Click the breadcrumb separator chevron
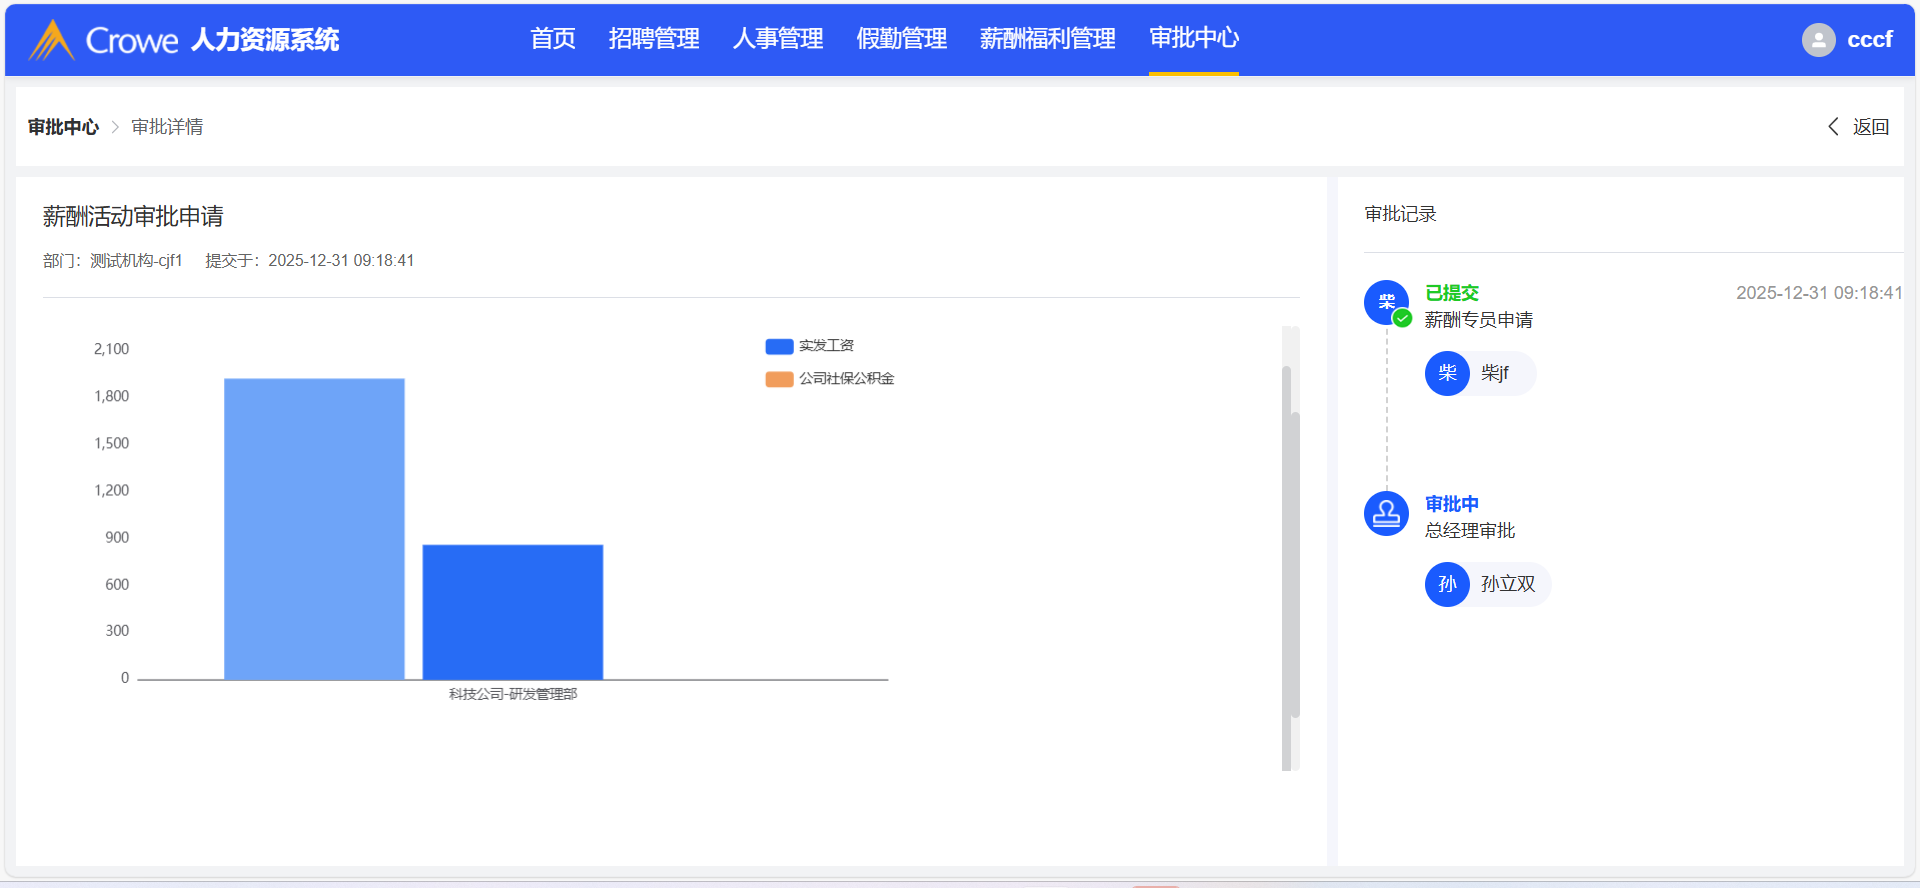 (x=115, y=127)
